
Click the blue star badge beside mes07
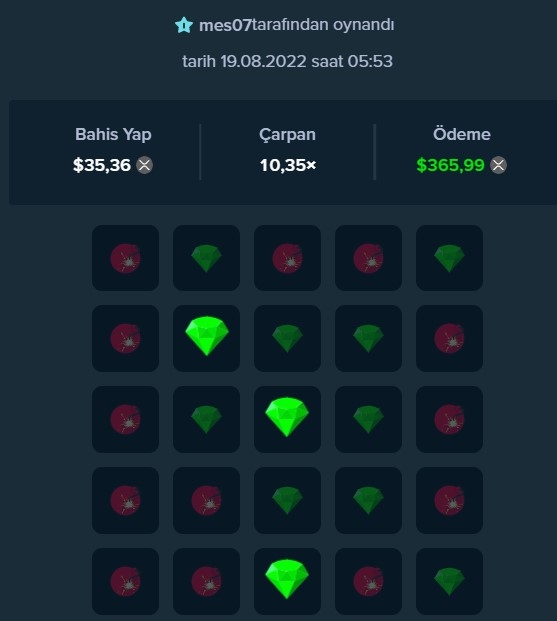point(184,25)
